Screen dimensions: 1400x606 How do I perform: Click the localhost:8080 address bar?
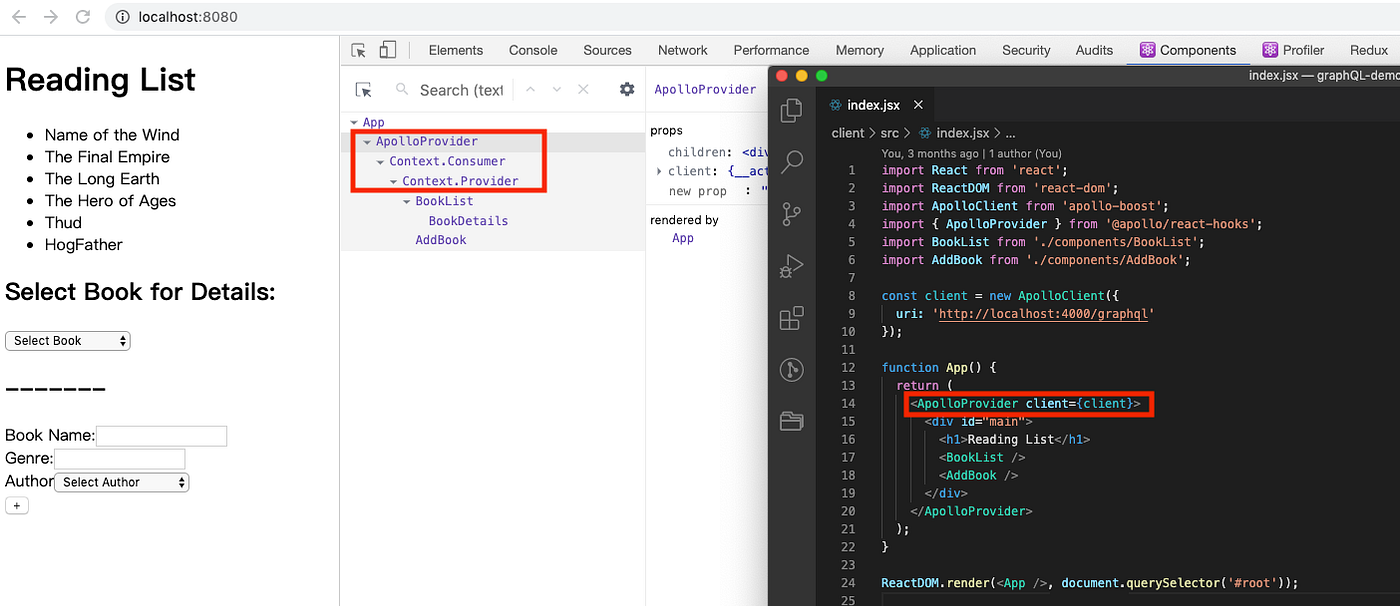coord(188,17)
